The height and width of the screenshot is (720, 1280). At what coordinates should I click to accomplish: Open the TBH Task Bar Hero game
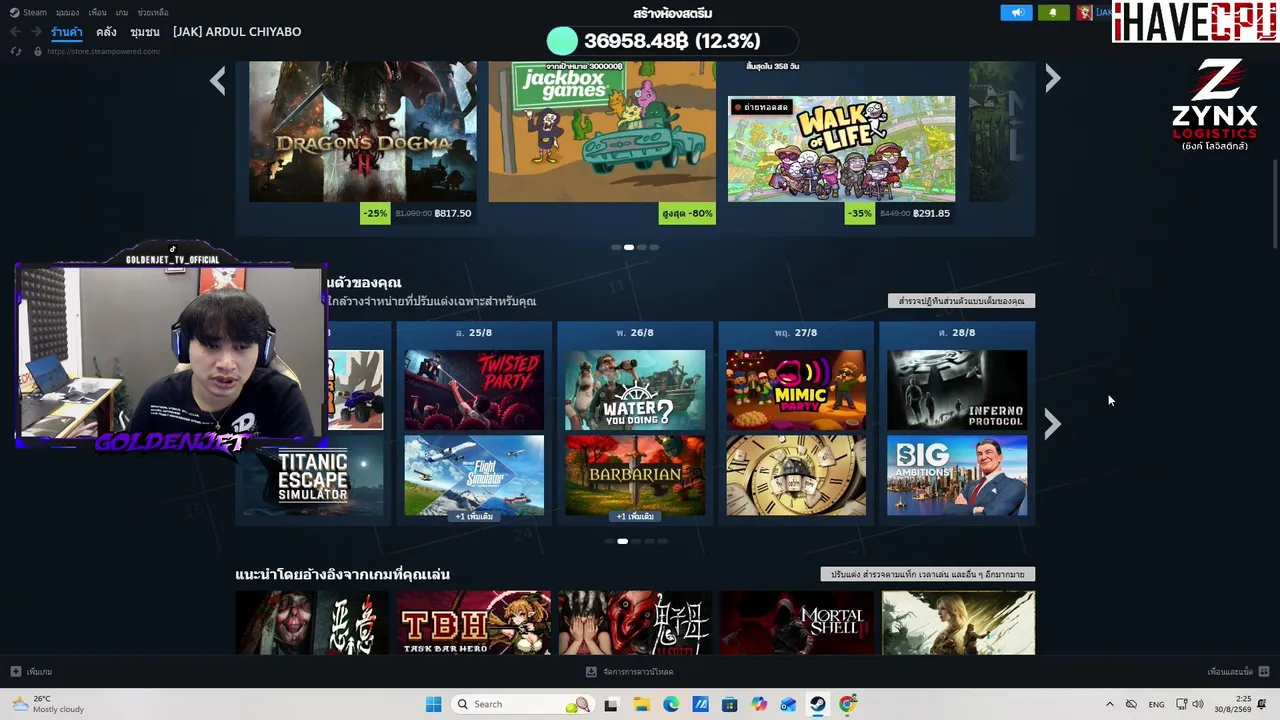click(473, 623)
